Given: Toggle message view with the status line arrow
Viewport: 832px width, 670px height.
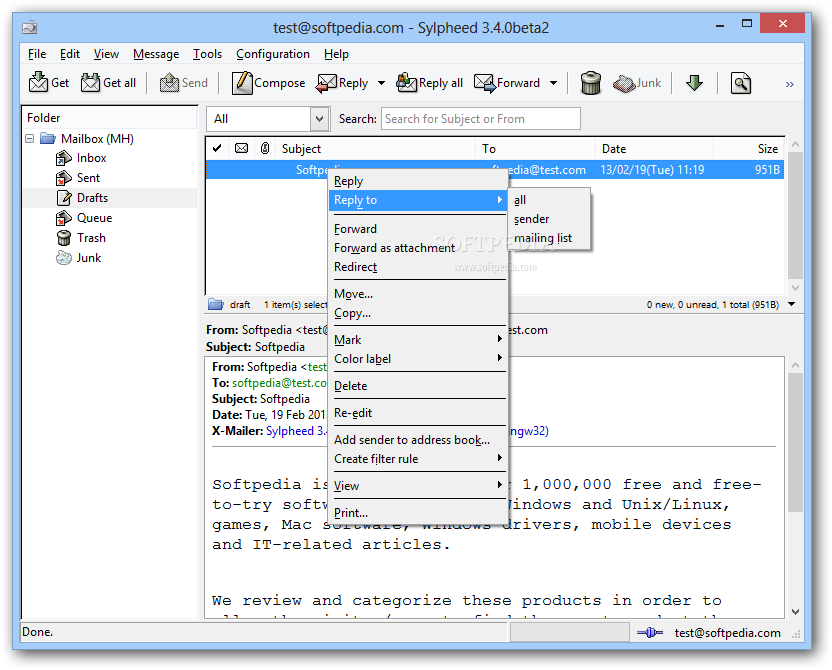Looking at the screenshot, I should point(792,304).
